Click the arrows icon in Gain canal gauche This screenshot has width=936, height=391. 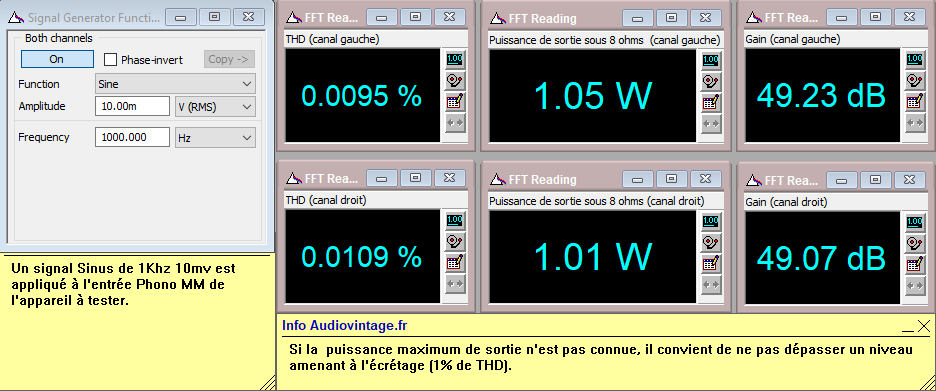915,124
